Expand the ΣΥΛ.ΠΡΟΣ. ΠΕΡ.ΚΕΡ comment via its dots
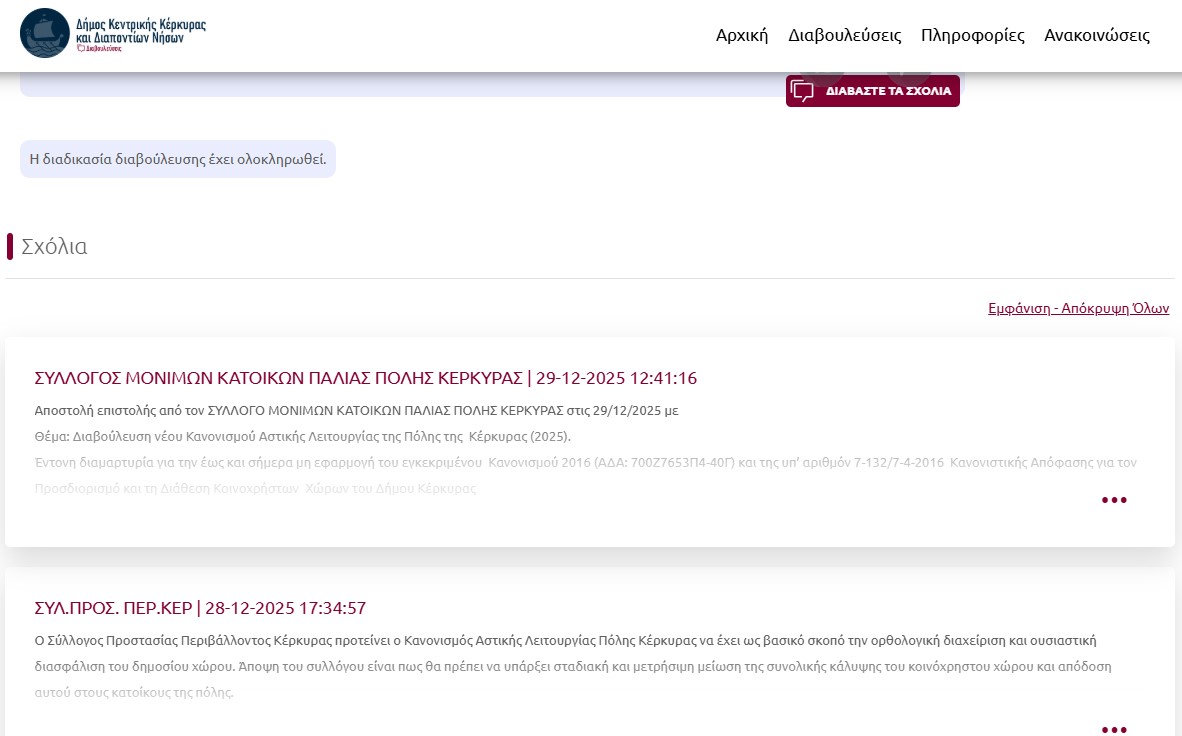This screenshot has height=736, width=1182. [x=1113, y=728]
